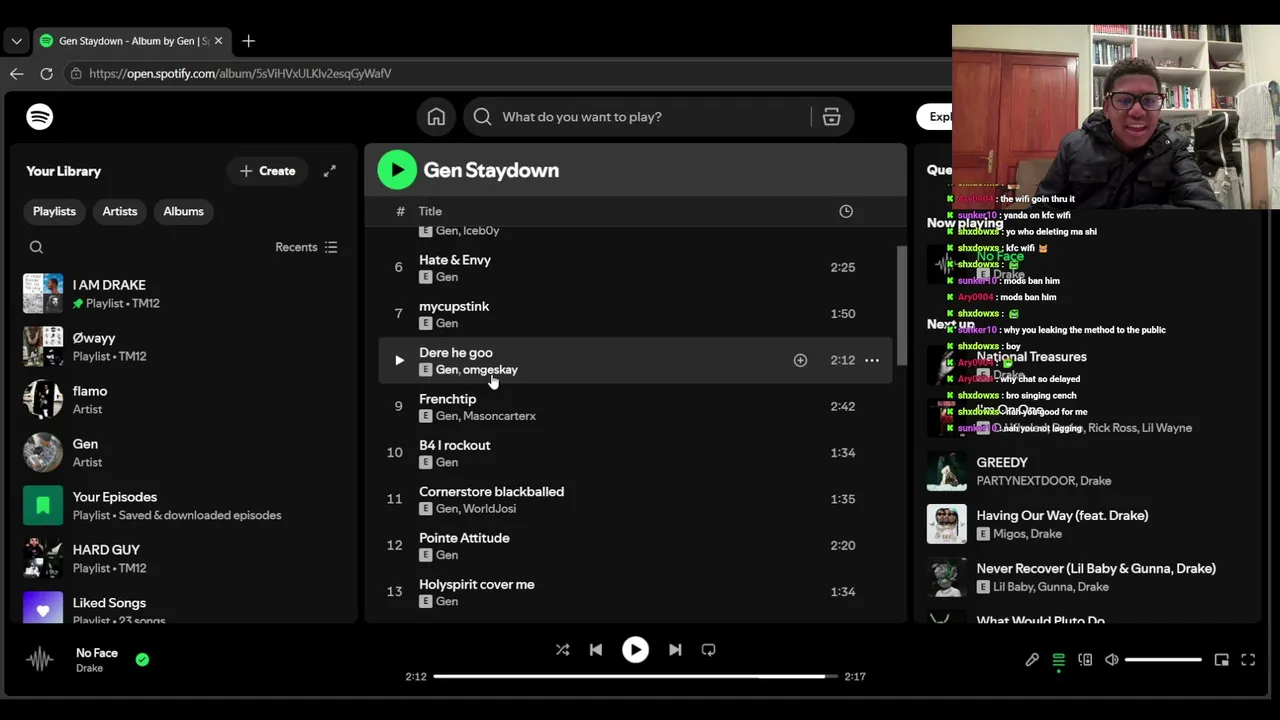Expand Your Library to full view
1280x720 pixels.
(329, 171)
